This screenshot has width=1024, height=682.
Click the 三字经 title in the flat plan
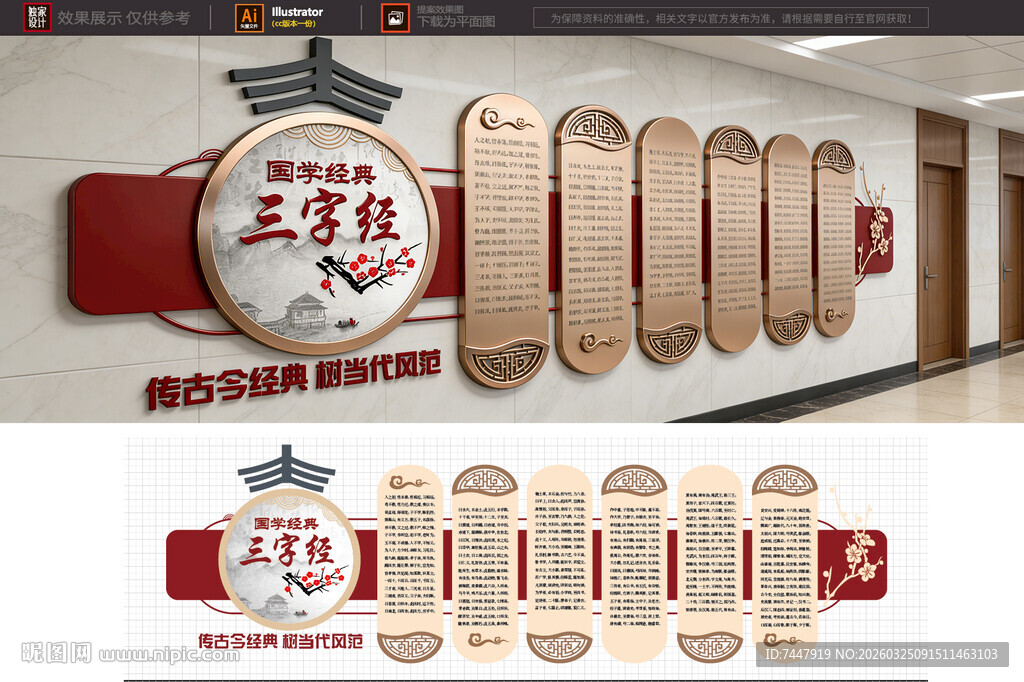coord(286,549)
